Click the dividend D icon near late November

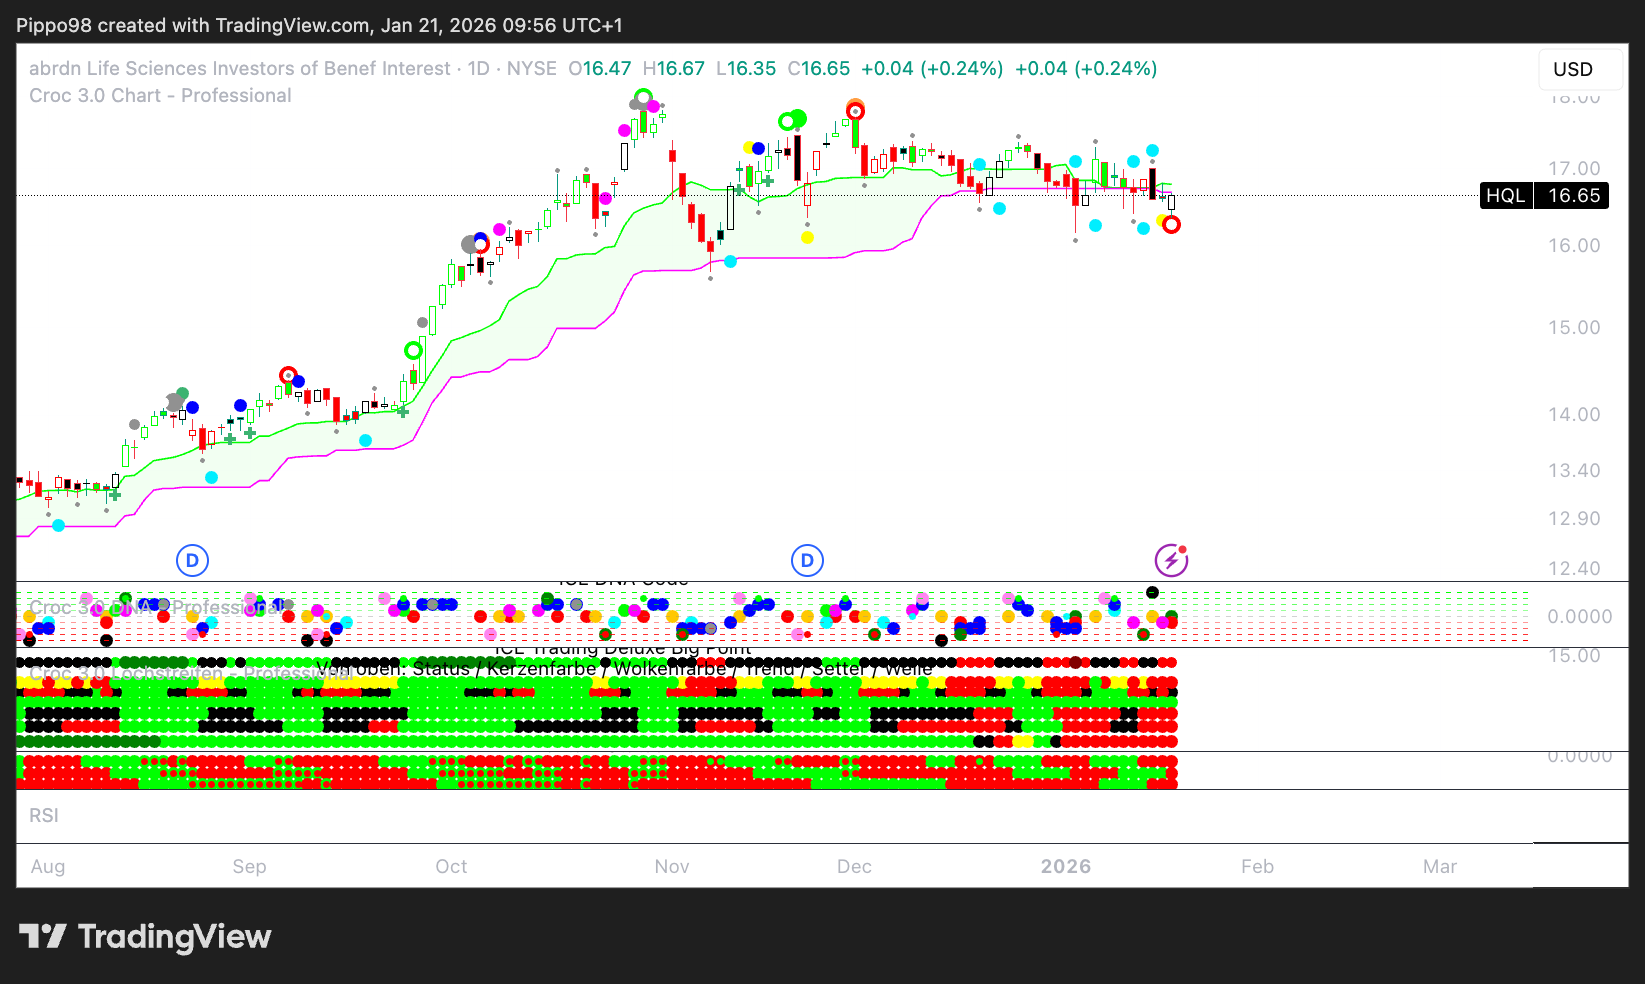pos(807,560)
